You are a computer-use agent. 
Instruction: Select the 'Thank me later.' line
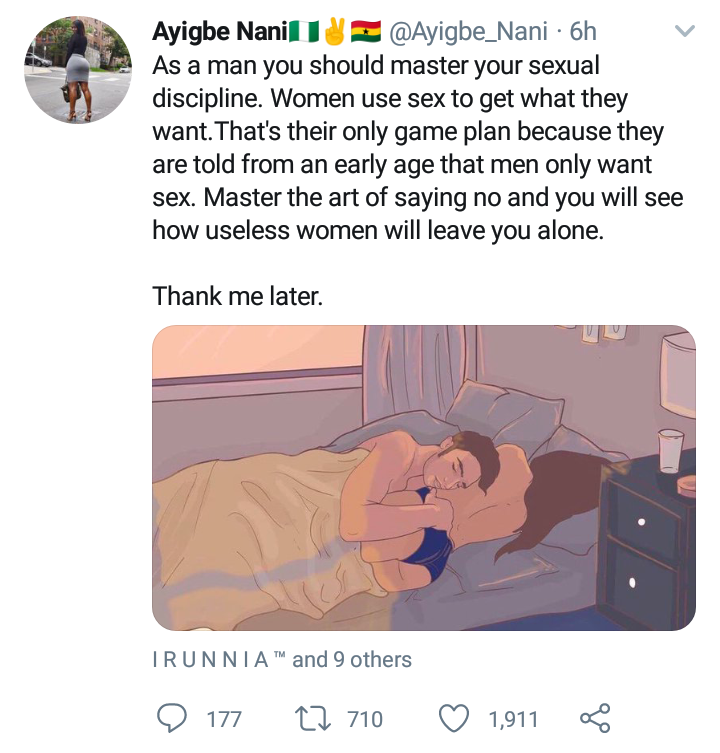(x=238, y=296)
